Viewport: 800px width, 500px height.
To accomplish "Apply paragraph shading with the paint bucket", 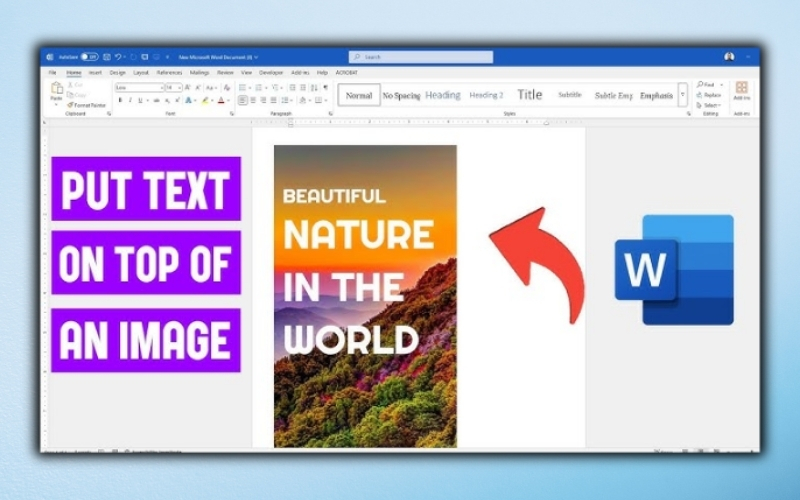I will coord(303,101).
